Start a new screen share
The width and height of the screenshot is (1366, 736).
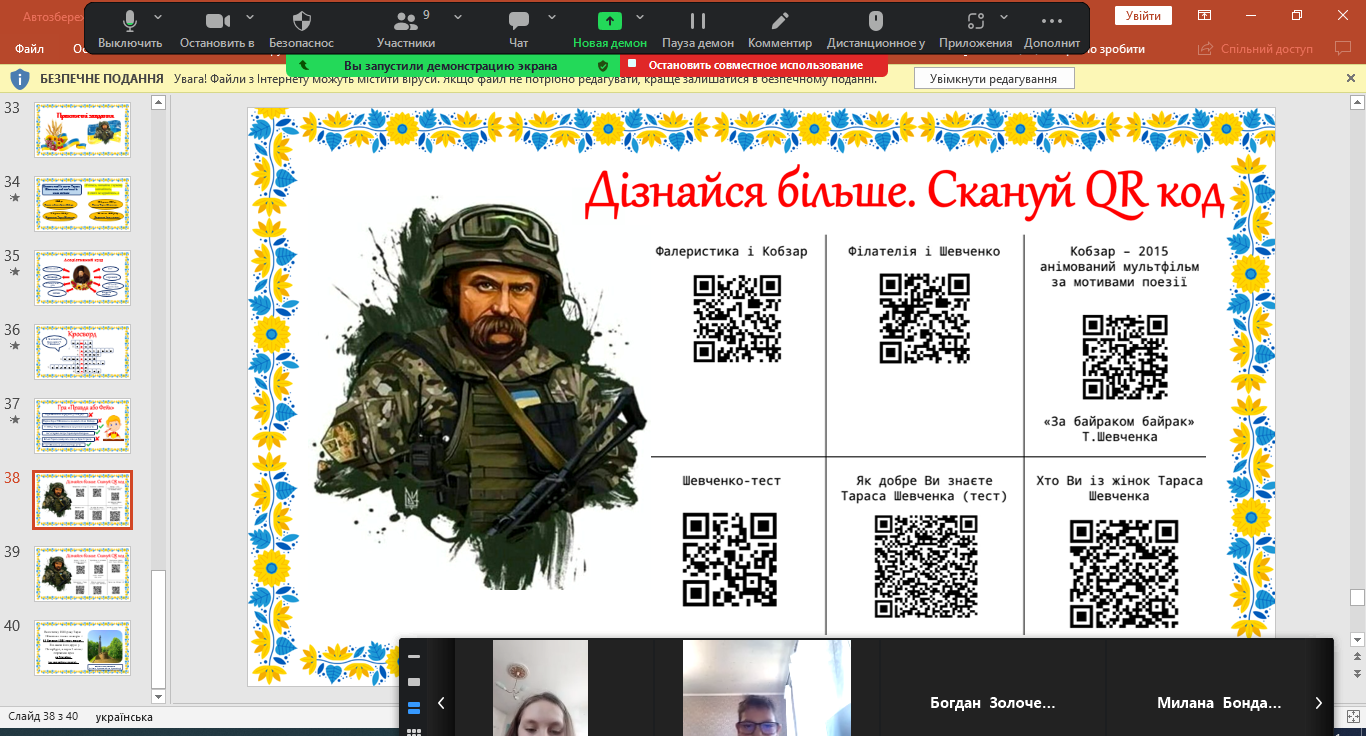(x=609, y=28)
